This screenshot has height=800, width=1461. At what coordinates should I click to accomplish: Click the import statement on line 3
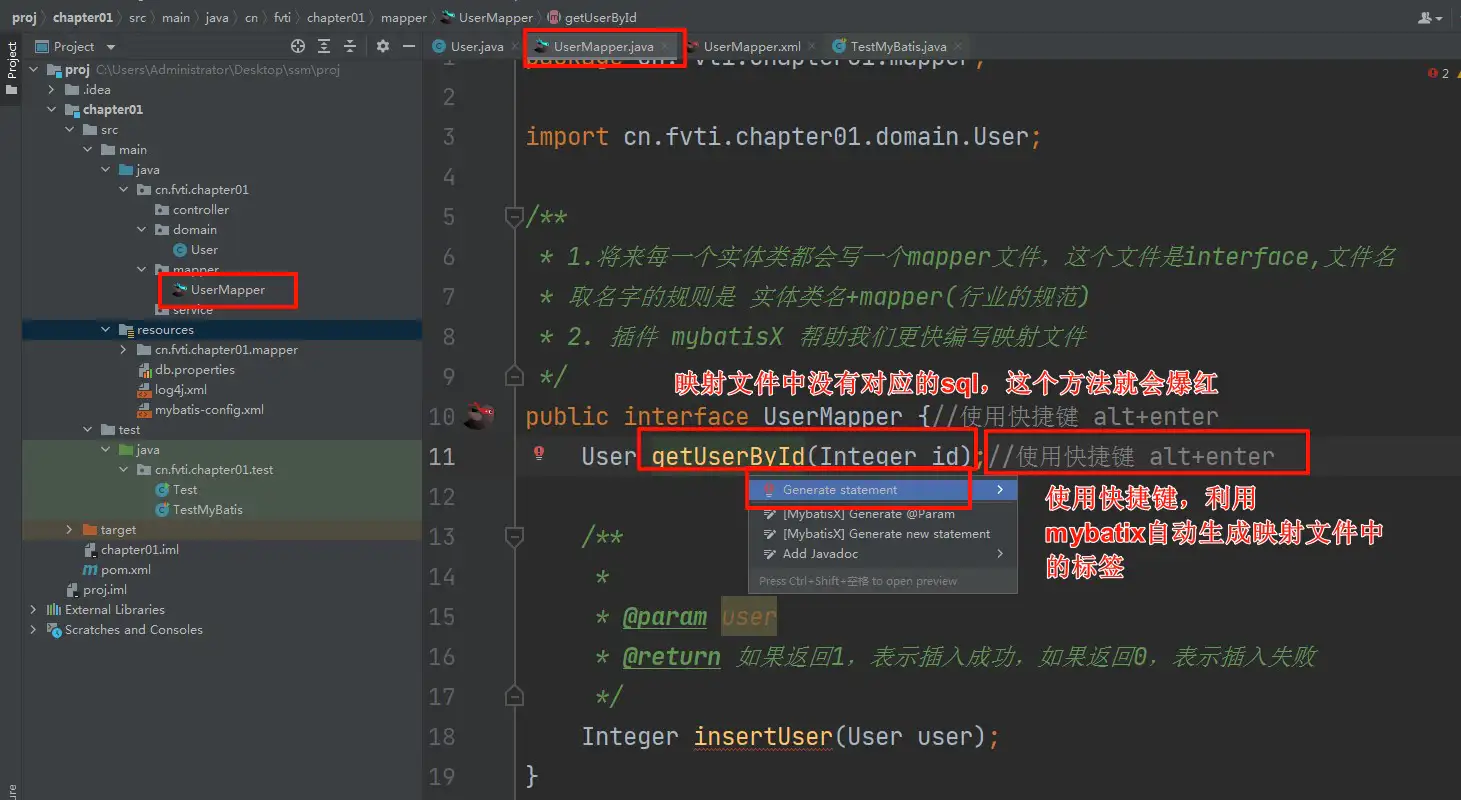pos(784,137)
